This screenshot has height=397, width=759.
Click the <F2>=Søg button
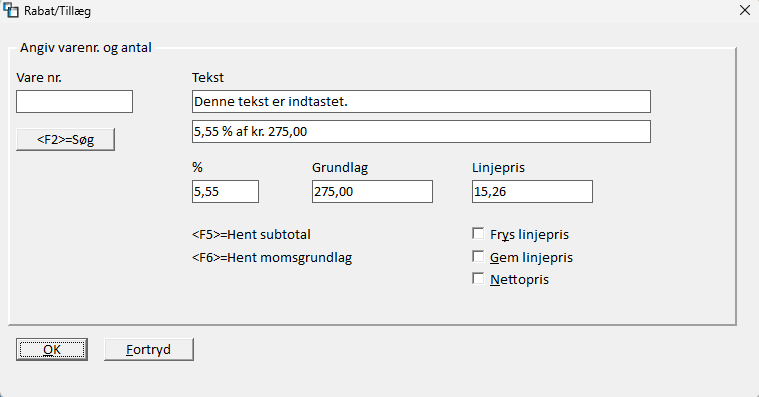(x=65, y=139)
